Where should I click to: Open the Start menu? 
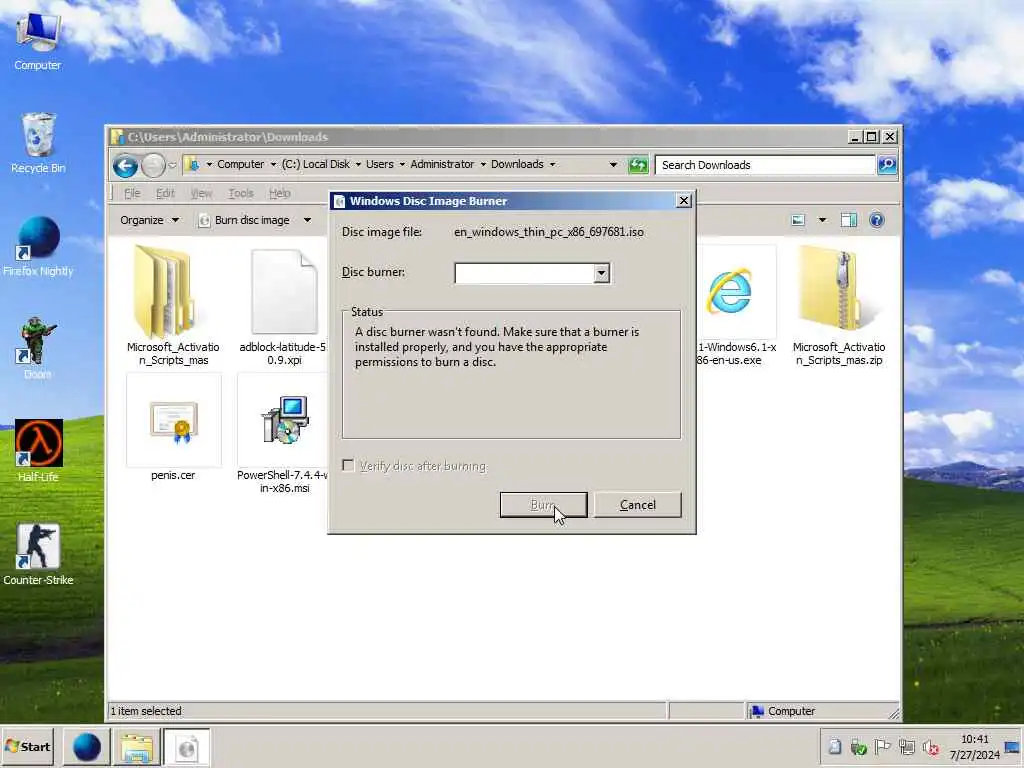pyautogui.click(x=27, y=747)
